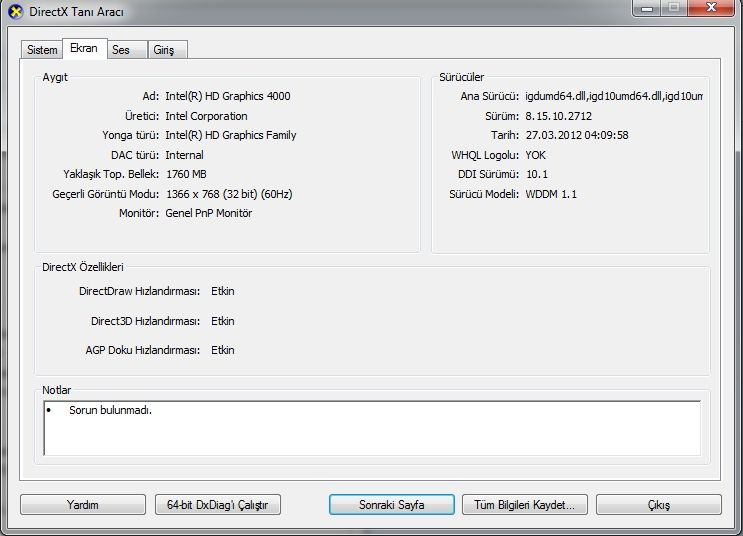
Task: Click the Ana Sürücü label
Action: pos(489,96)
